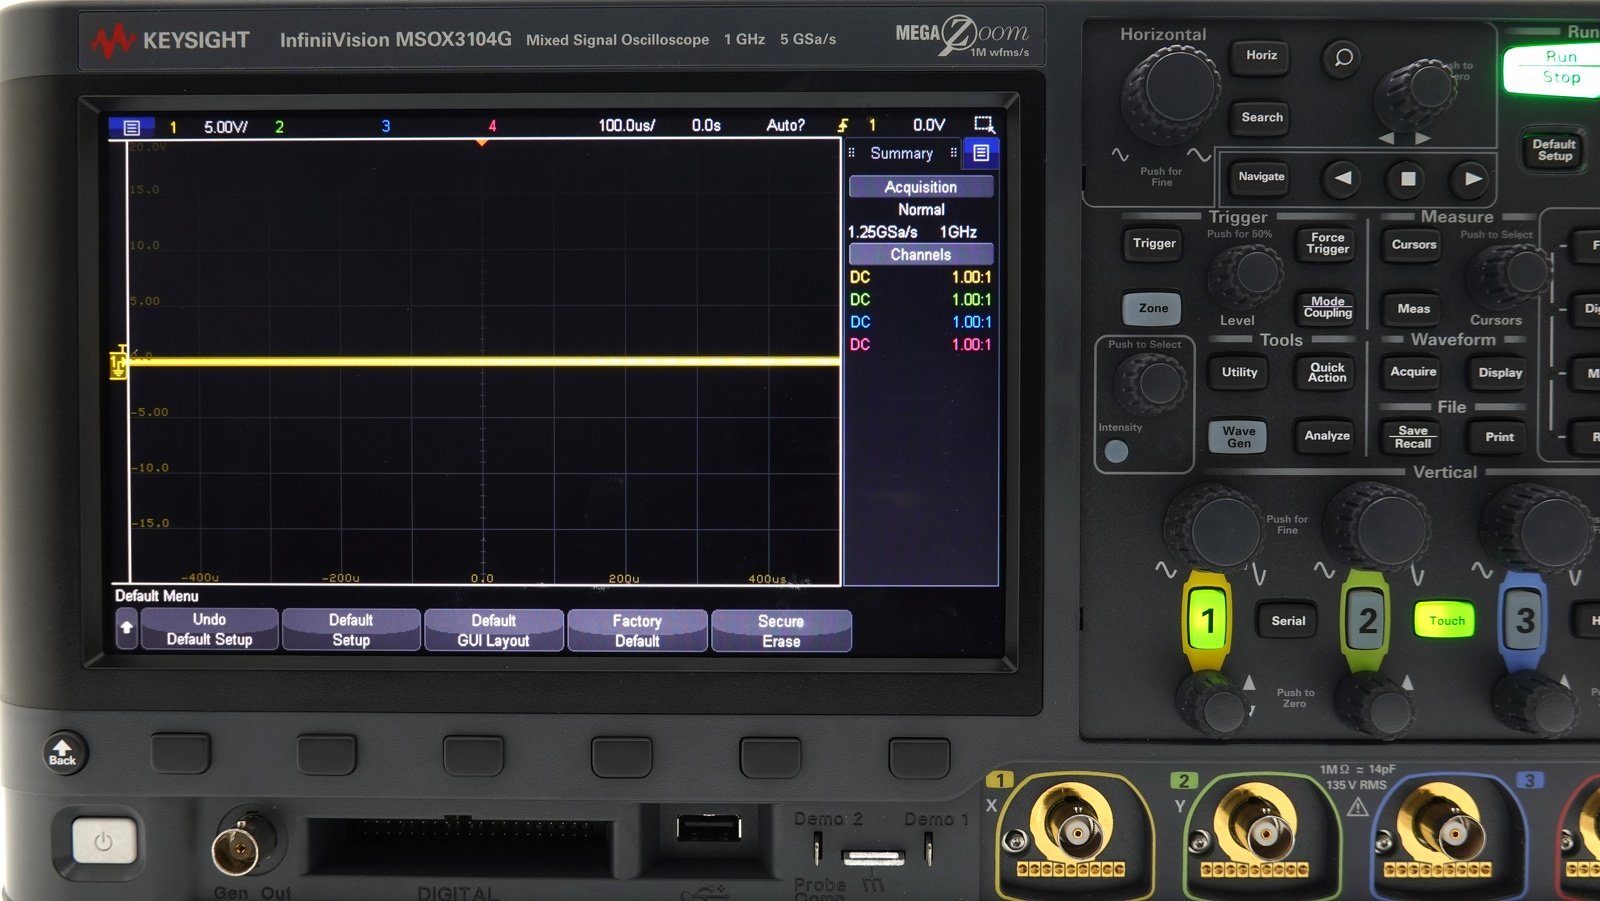Viewport: 1600px width, 901px height.
Task: Click the power button
Action: [x=104, y=841]
